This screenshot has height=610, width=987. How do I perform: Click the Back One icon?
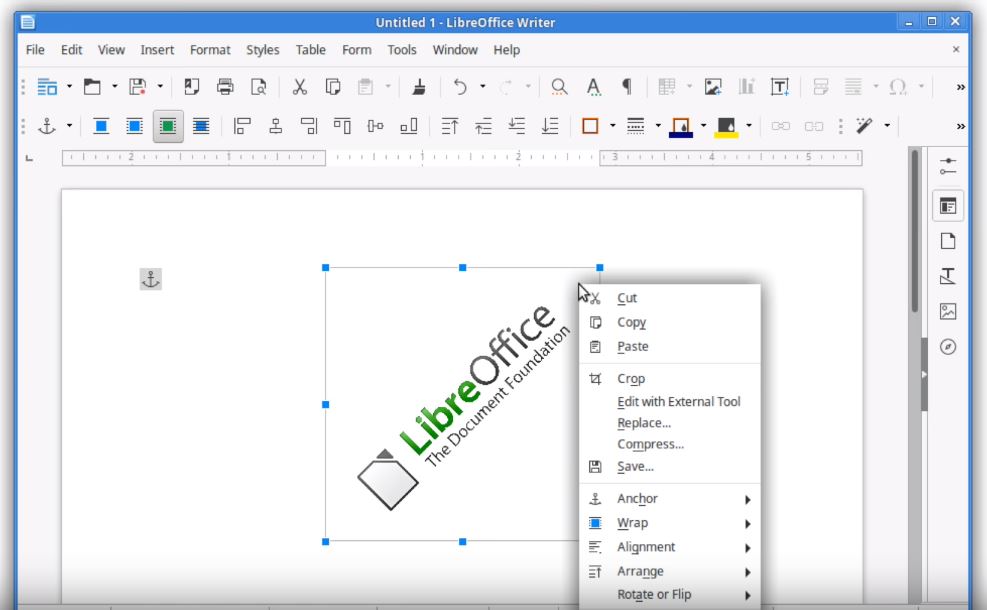pyautogui.click(x=516, y=126)
